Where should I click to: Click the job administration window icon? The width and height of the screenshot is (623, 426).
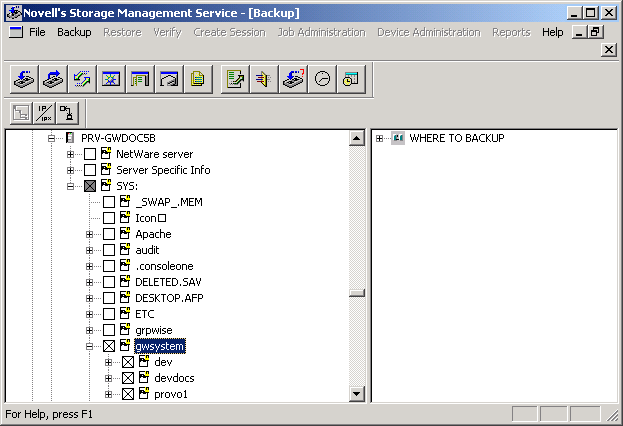click(x=140, y=79)
